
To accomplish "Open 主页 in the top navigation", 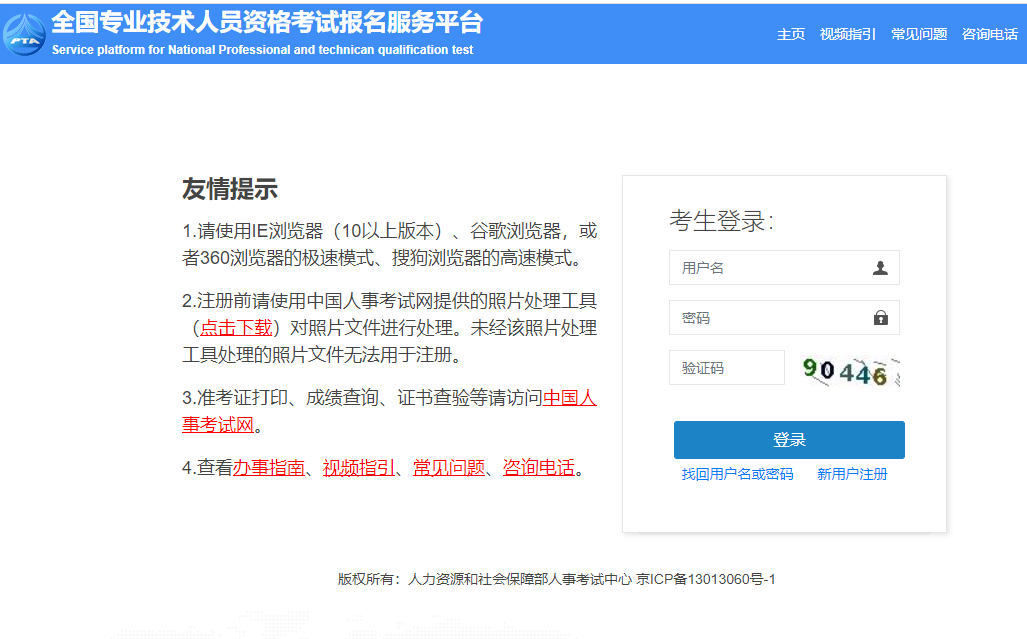I will pos(791,34).
